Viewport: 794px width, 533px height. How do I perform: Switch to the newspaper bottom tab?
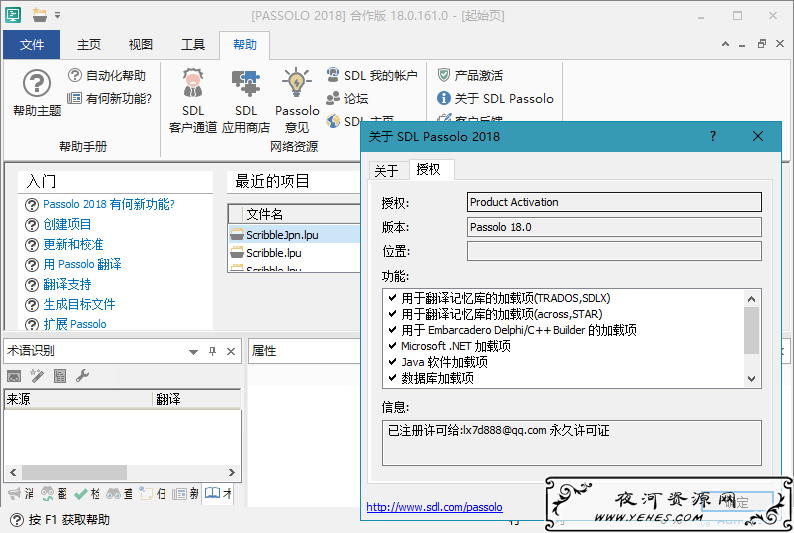(x=185, y=493)
